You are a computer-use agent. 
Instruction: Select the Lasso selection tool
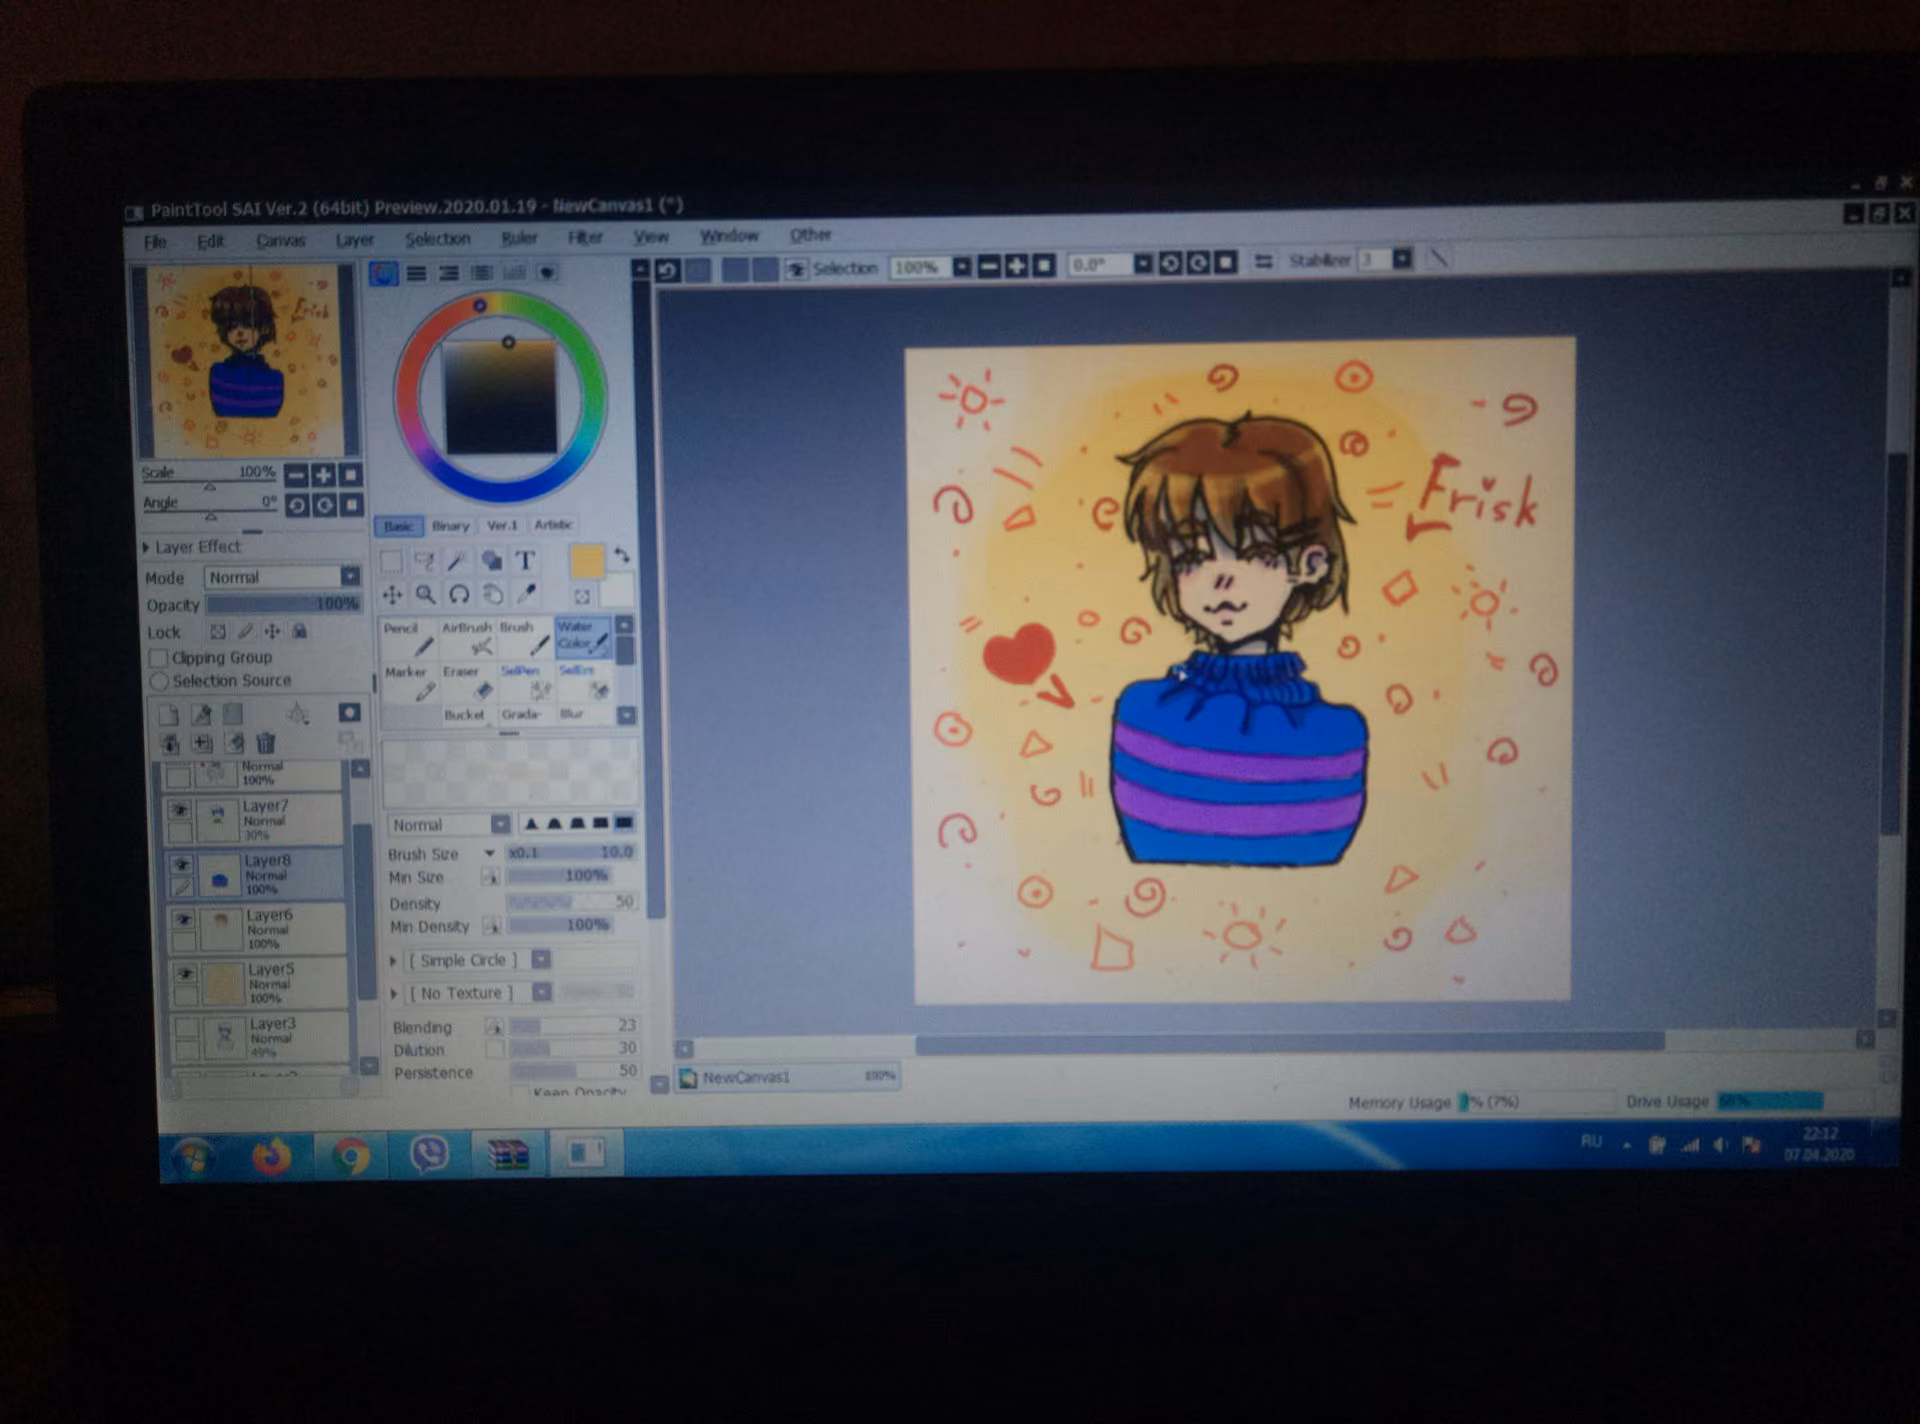(x=425, y=561)
